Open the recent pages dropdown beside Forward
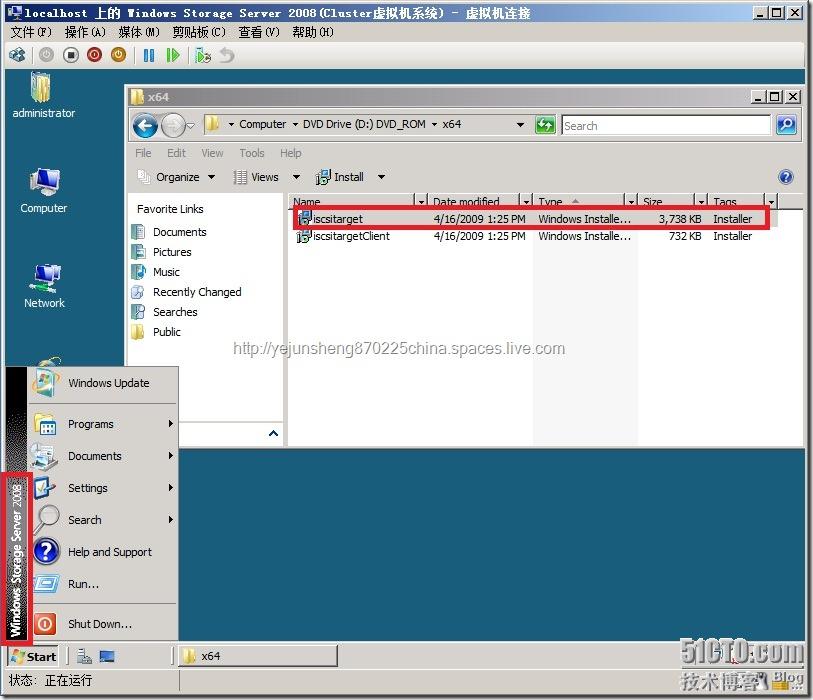Image resolution: width=813 pixels, height=700 pixels. (x=190, y=125)
